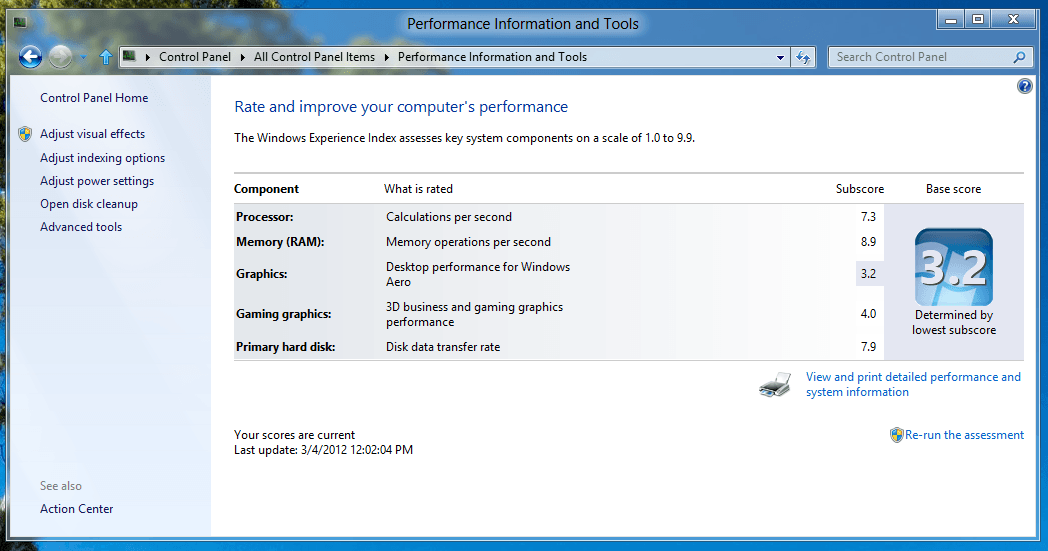Image resolution: width=1048 pixels, height=551 pixels.
Task: Open recent locations dropdown arrow
Action: [x=83, y=58]
